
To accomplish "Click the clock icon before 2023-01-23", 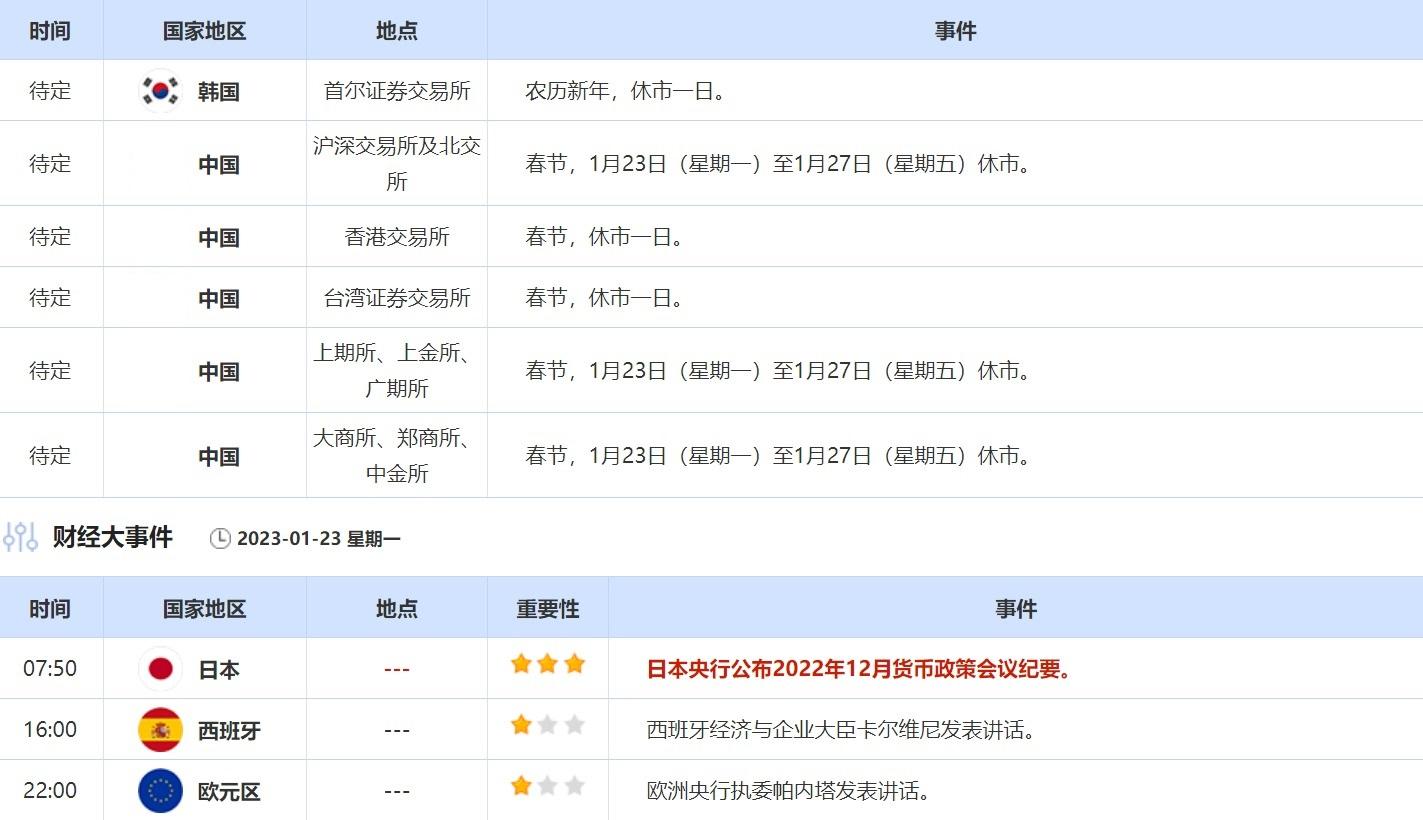I will click(220, 539).
